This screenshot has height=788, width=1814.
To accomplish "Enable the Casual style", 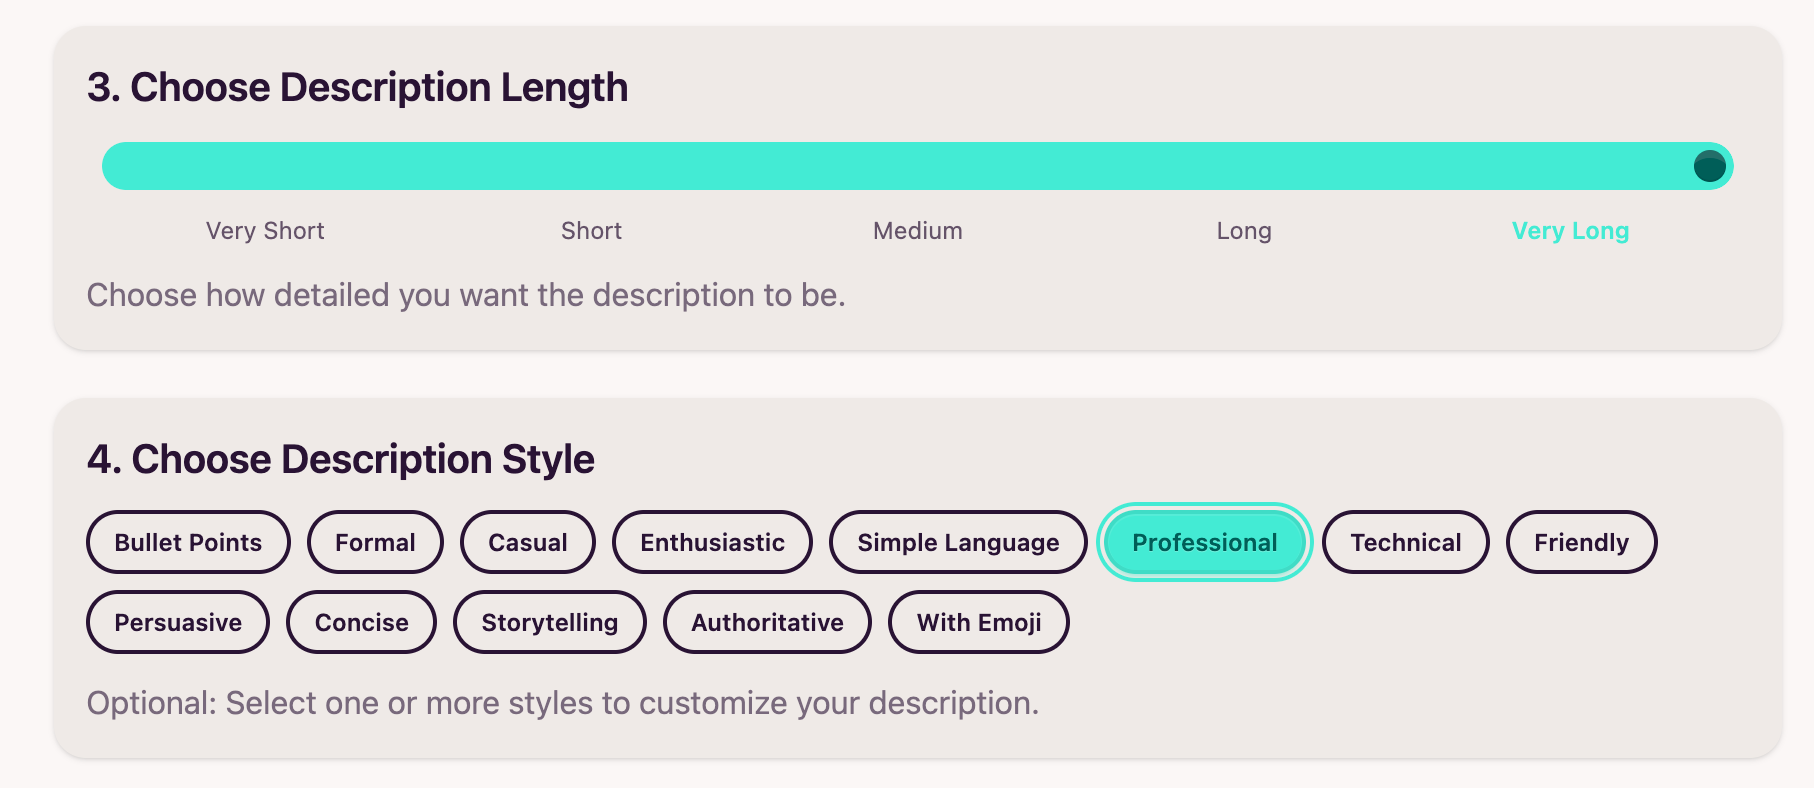I will [527, 542].
